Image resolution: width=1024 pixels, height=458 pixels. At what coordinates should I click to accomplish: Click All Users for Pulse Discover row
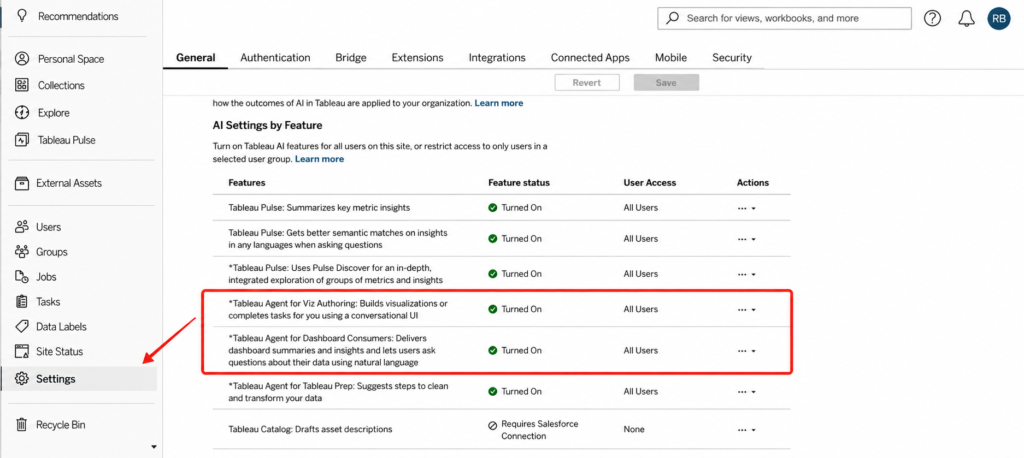641,274
